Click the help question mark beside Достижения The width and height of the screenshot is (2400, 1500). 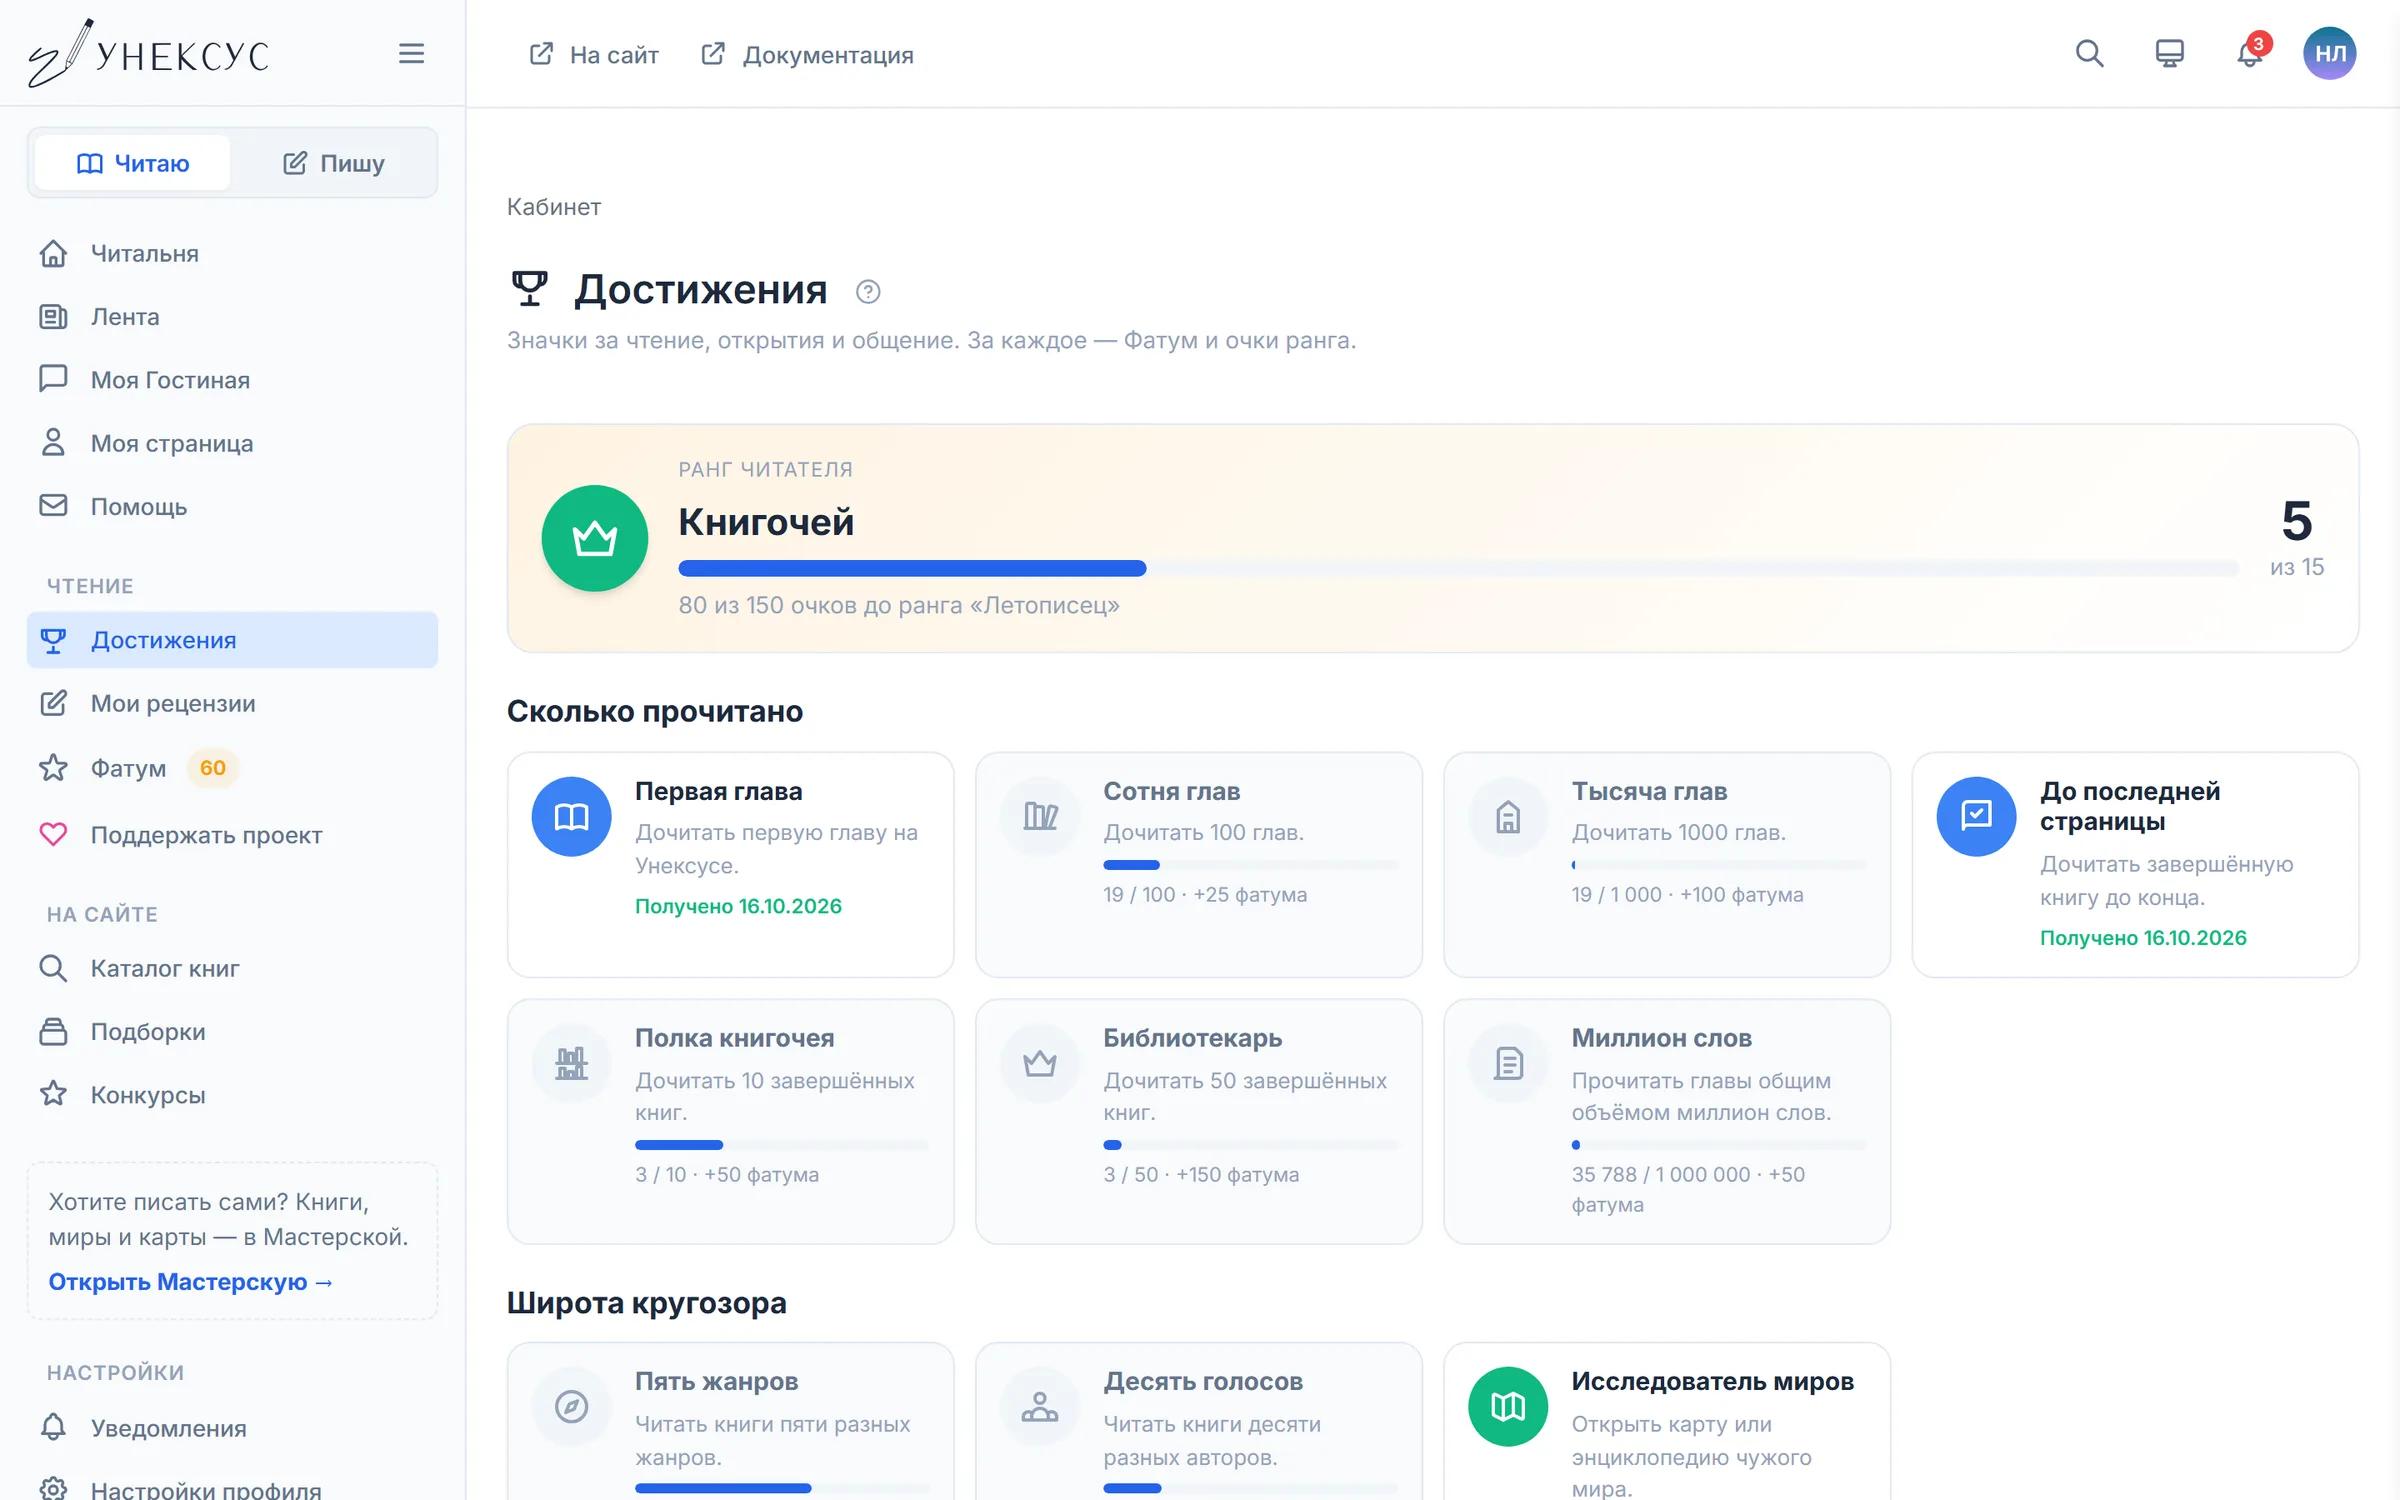[868, 291]
